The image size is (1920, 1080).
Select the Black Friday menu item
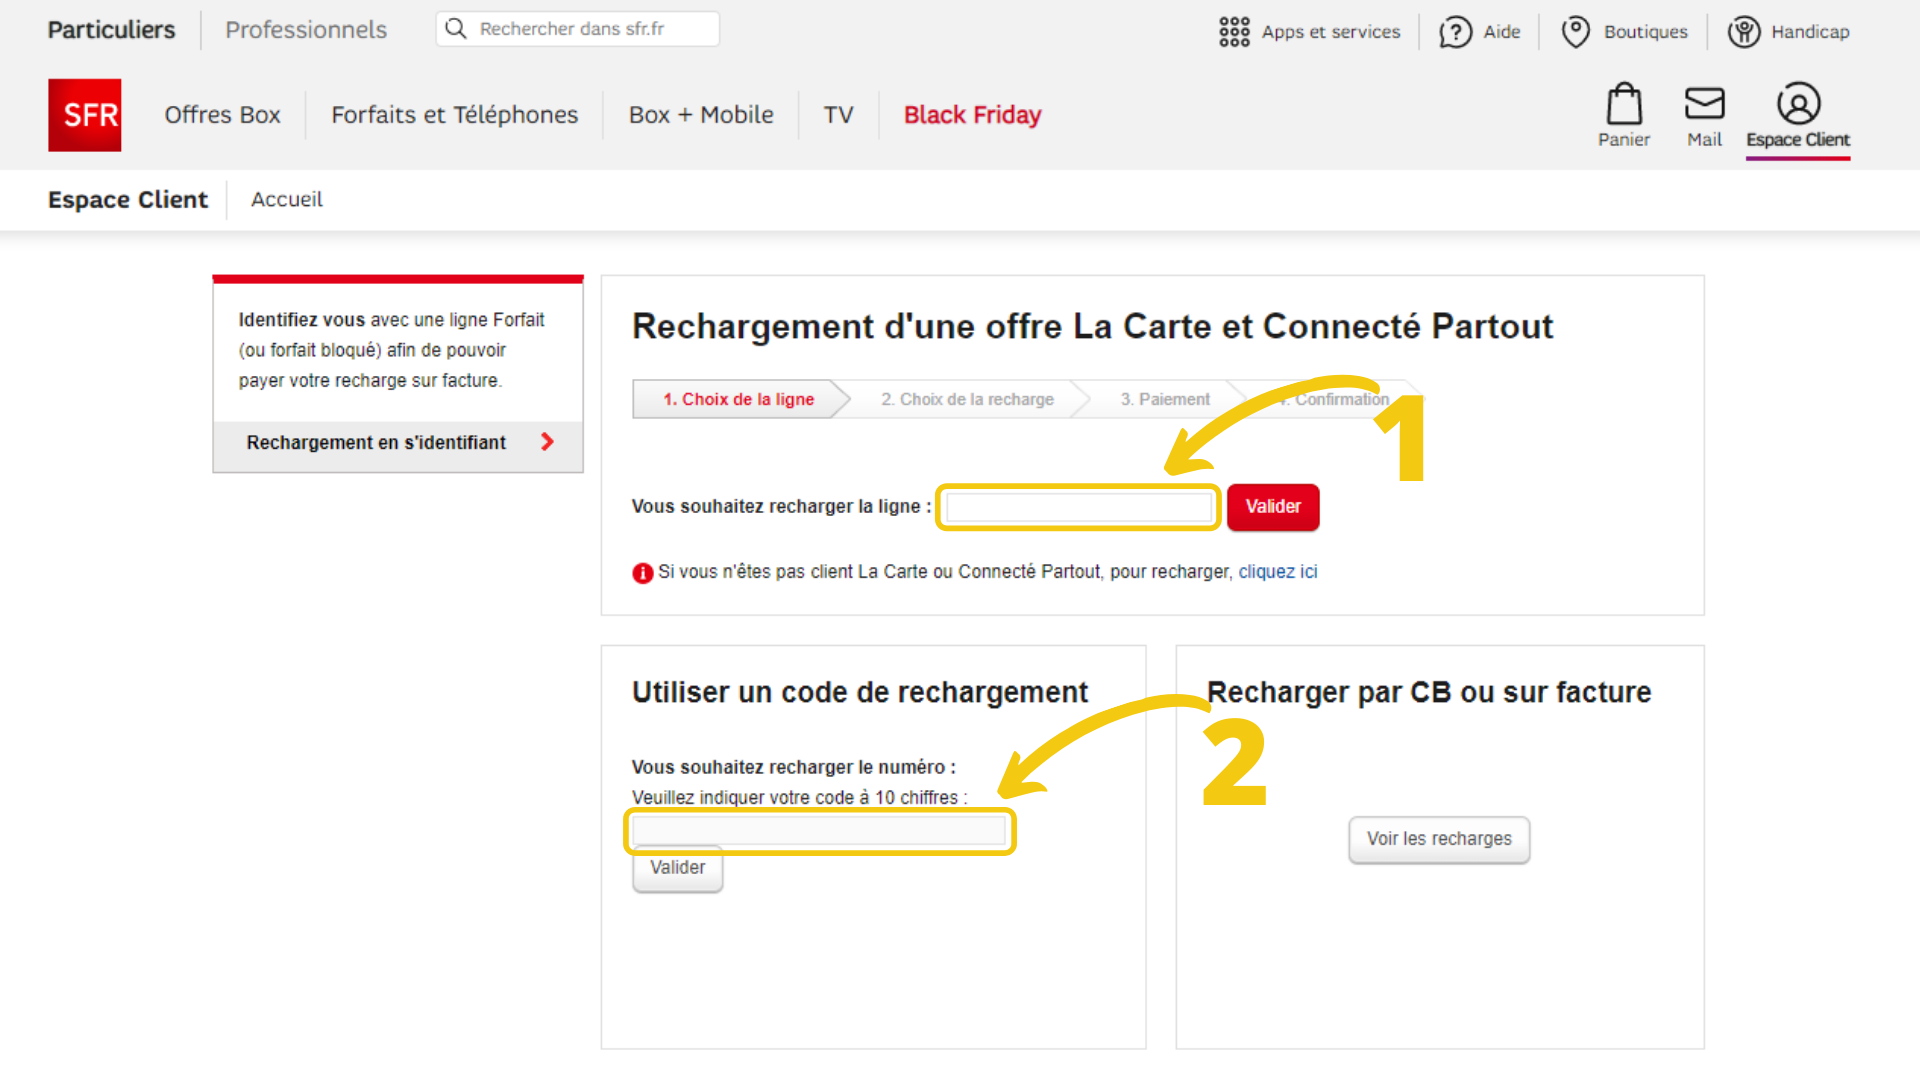[x=971, y=115]
